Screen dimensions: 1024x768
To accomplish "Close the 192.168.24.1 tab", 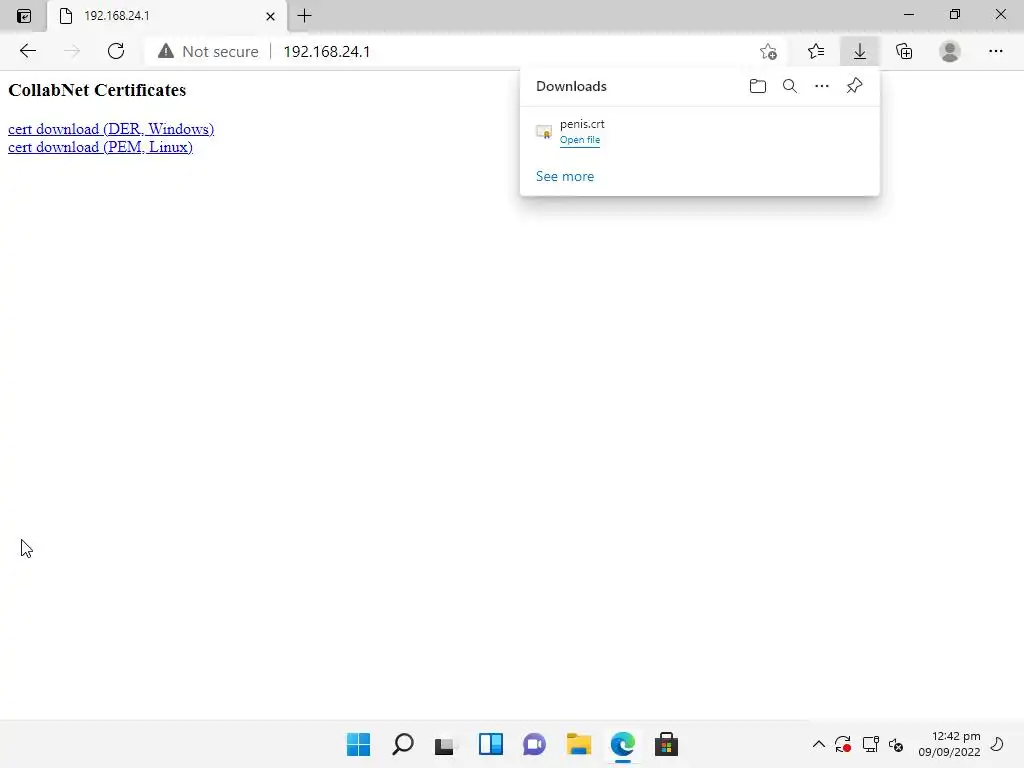I will tap(270, 16).
